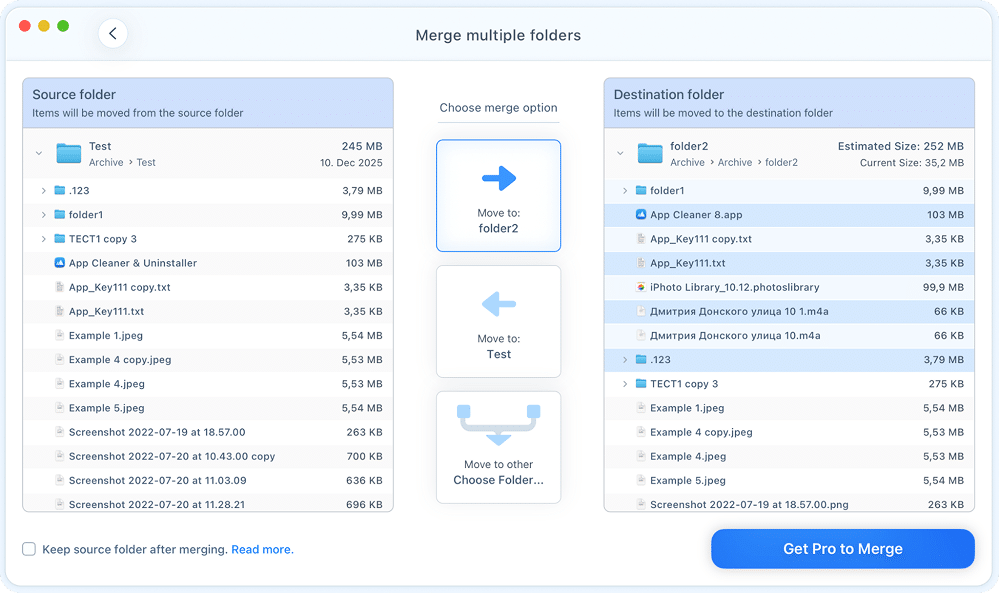
Task: Open the Read more link
Action: coord(262,549)
